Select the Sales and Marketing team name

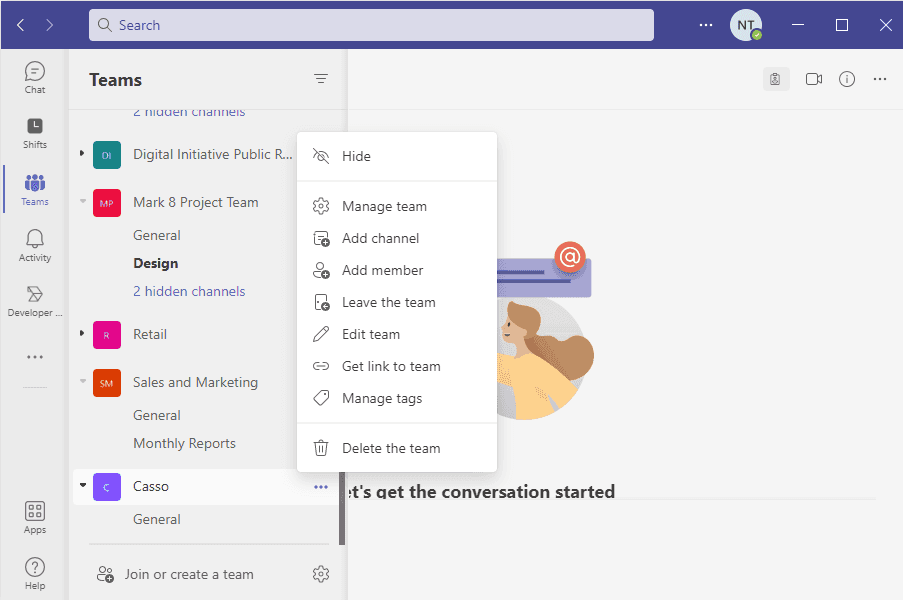point(195,382)
